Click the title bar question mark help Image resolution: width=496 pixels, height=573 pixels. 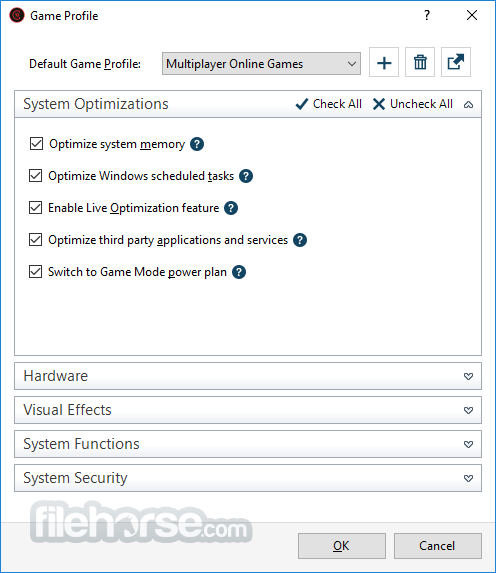pos(427,15)
